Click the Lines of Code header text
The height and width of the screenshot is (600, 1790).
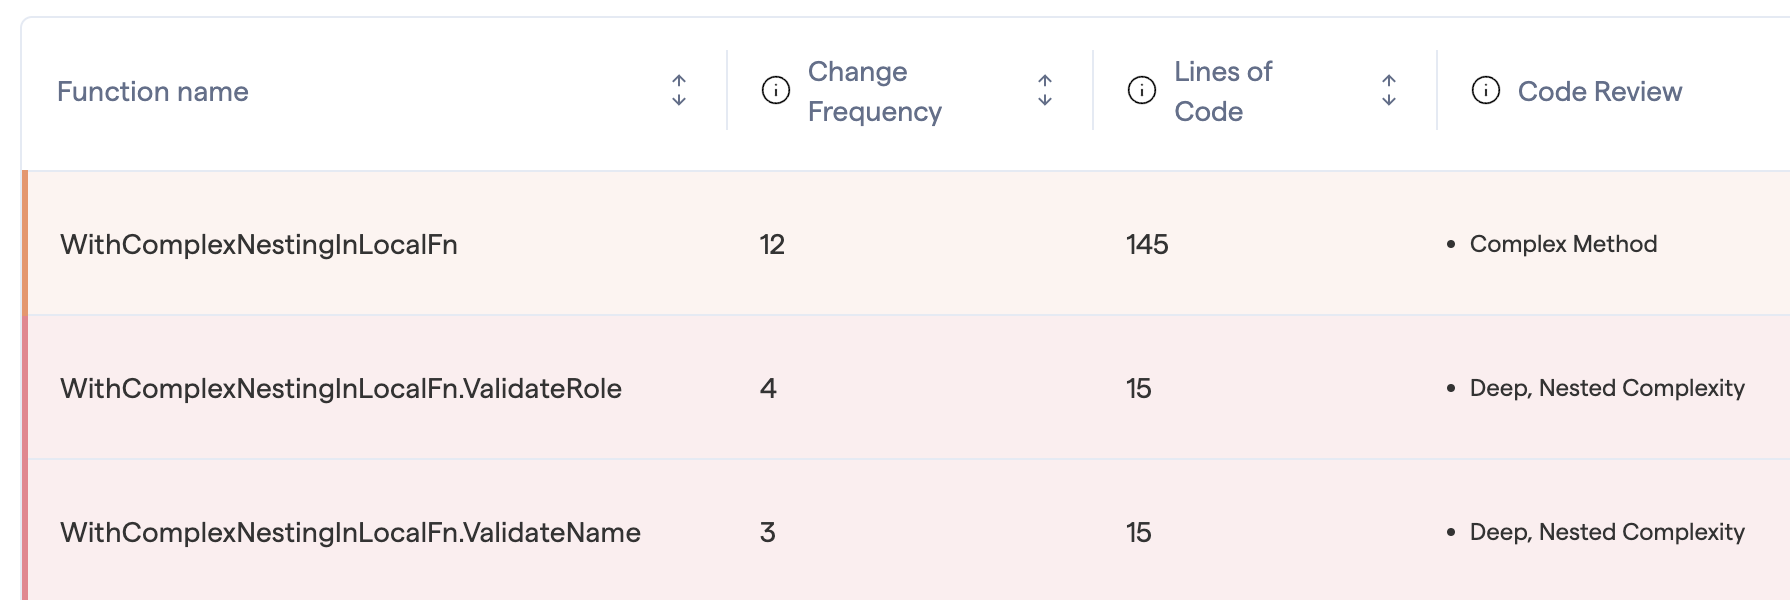point(1222,92)
